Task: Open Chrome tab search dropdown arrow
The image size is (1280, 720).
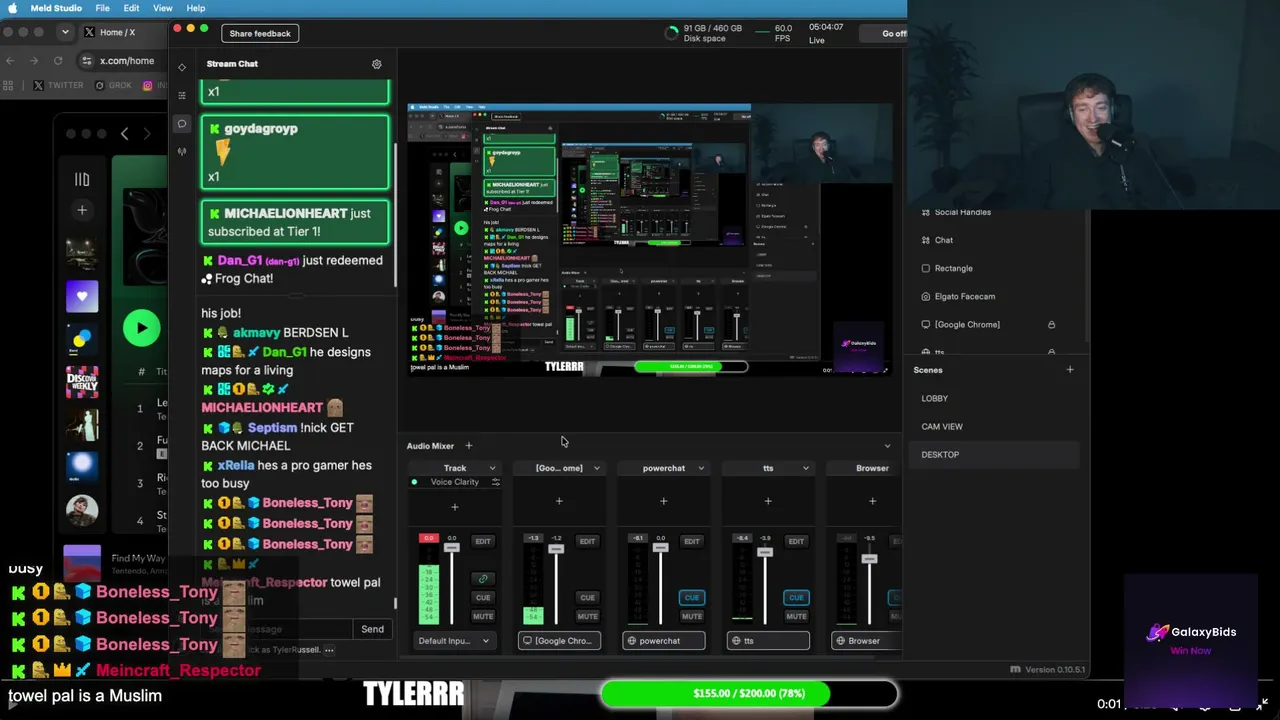Action: pyautogui.click(x=65, y=32)
